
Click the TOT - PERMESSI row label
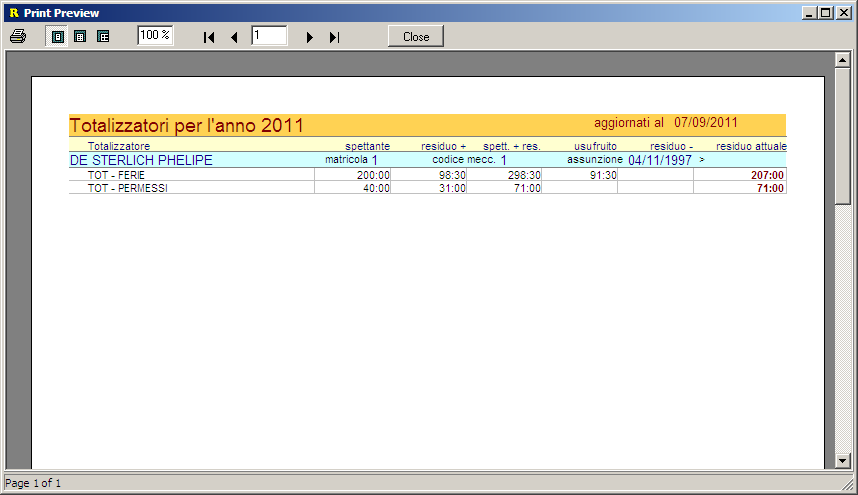(x=127, y=188)
